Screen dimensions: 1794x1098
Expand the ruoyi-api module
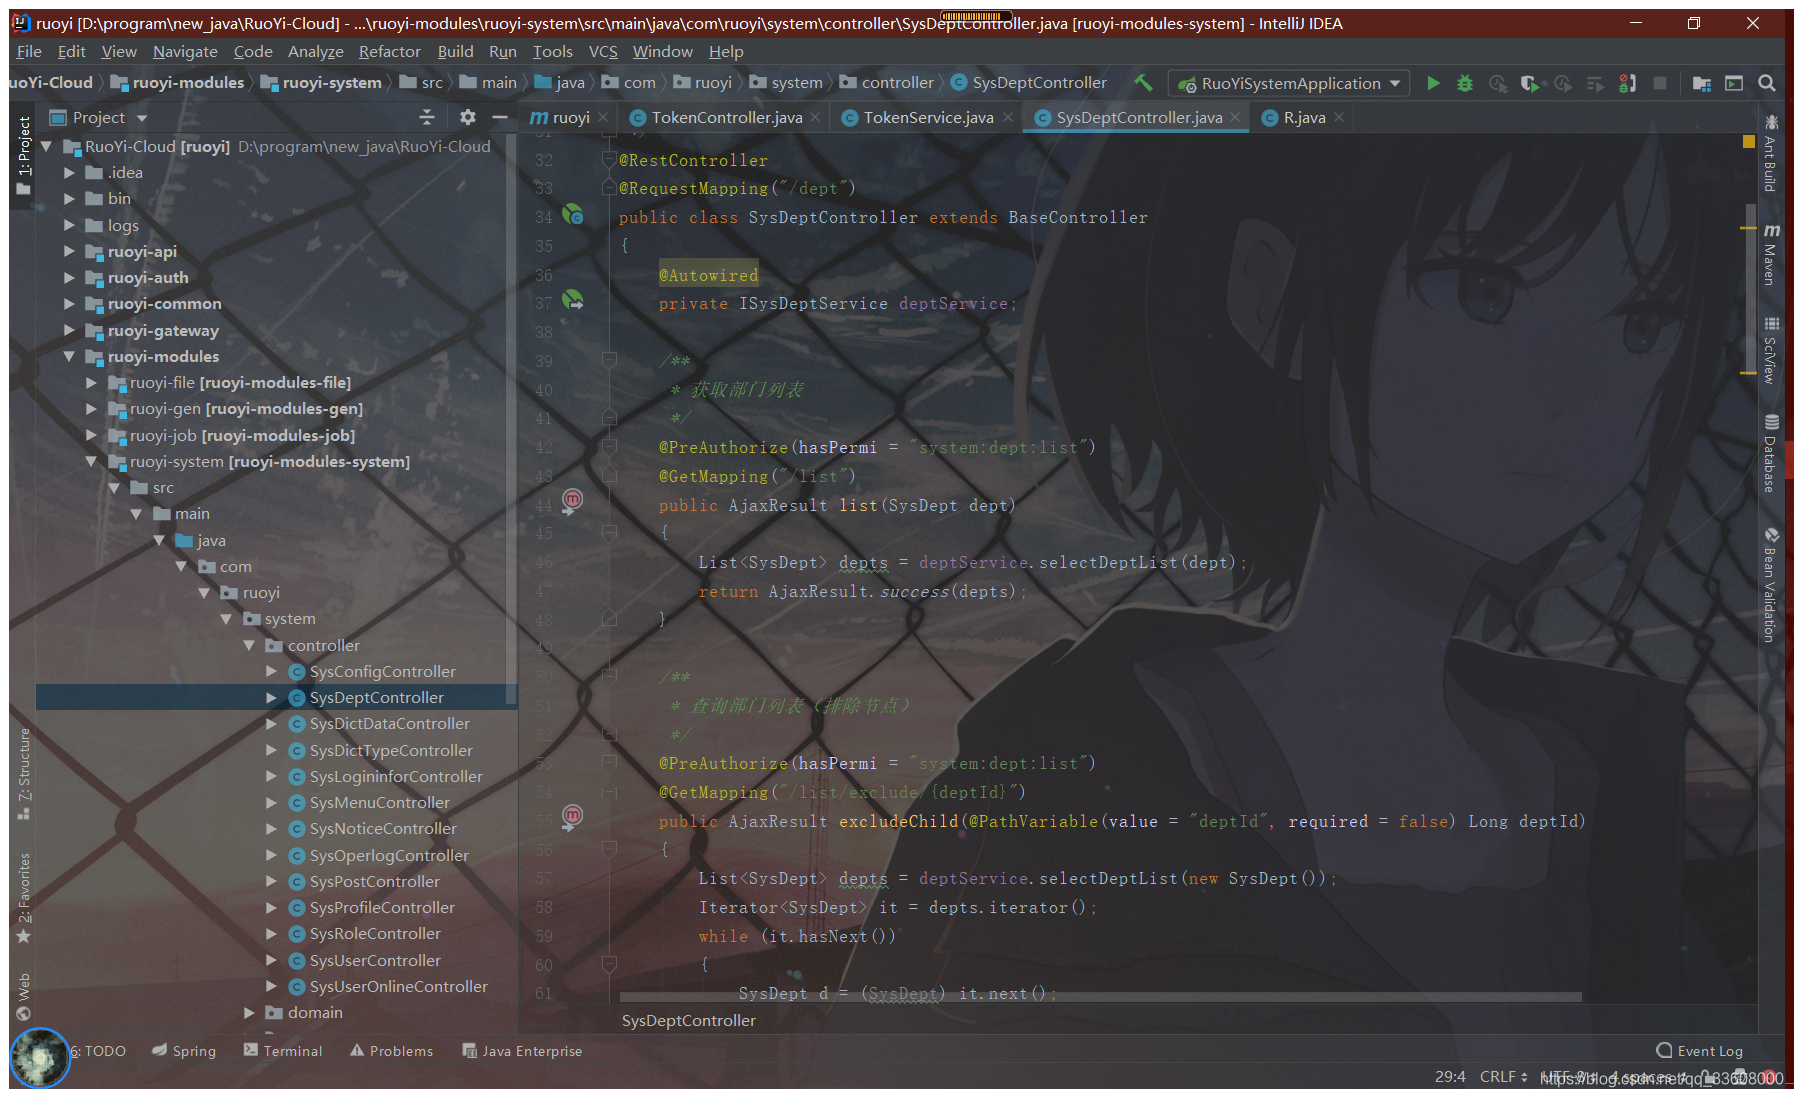point(69,251)
